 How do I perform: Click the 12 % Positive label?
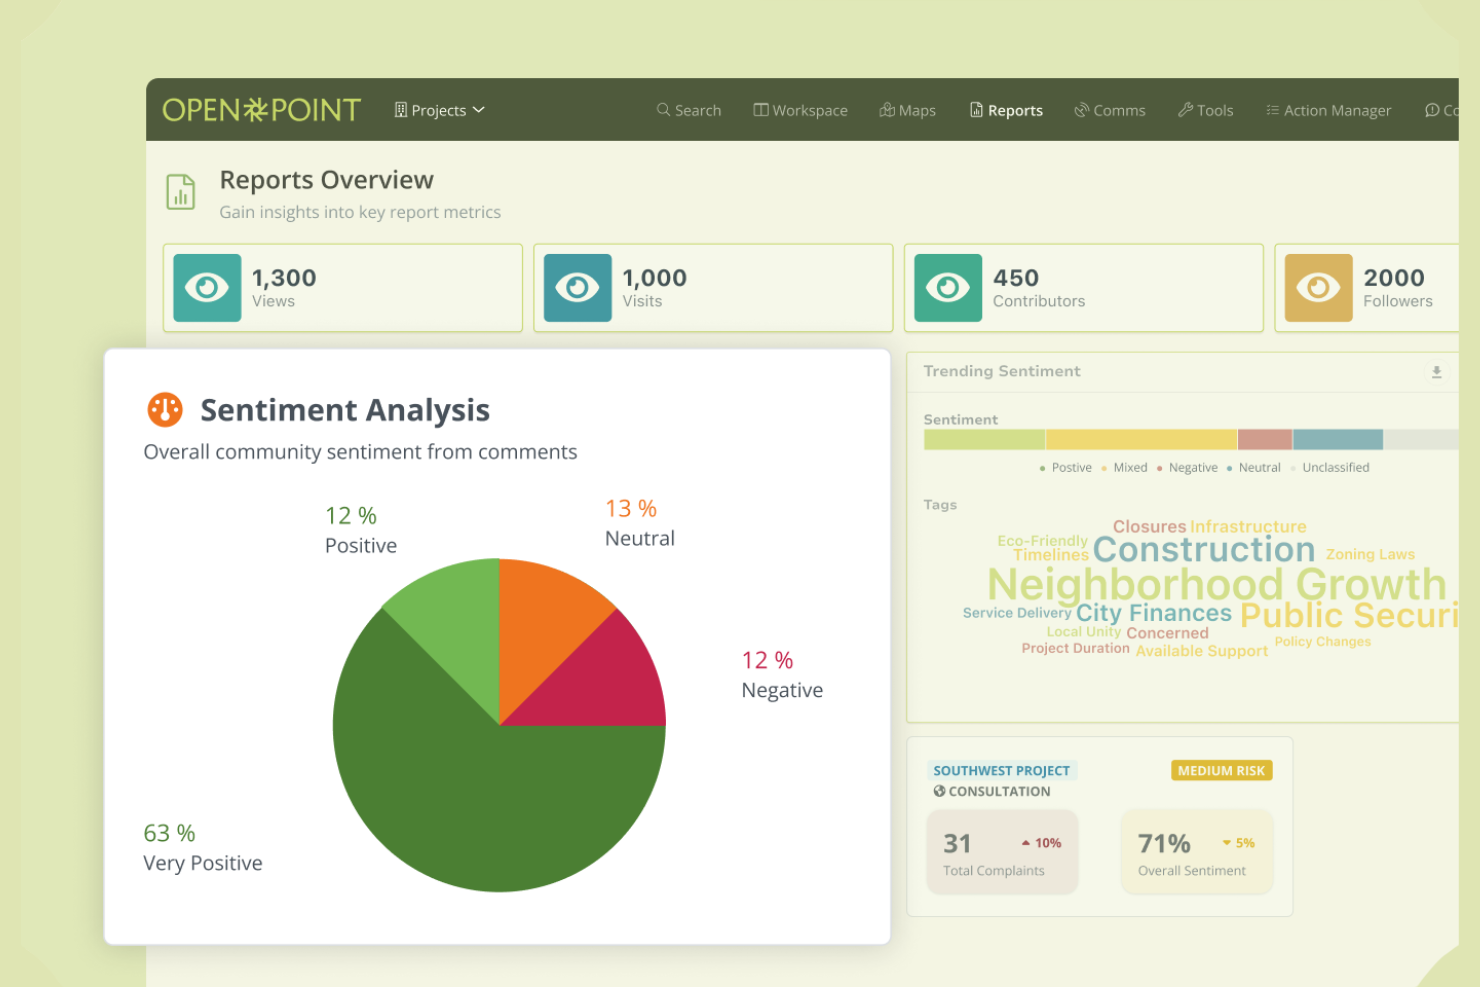click(361, 530)
